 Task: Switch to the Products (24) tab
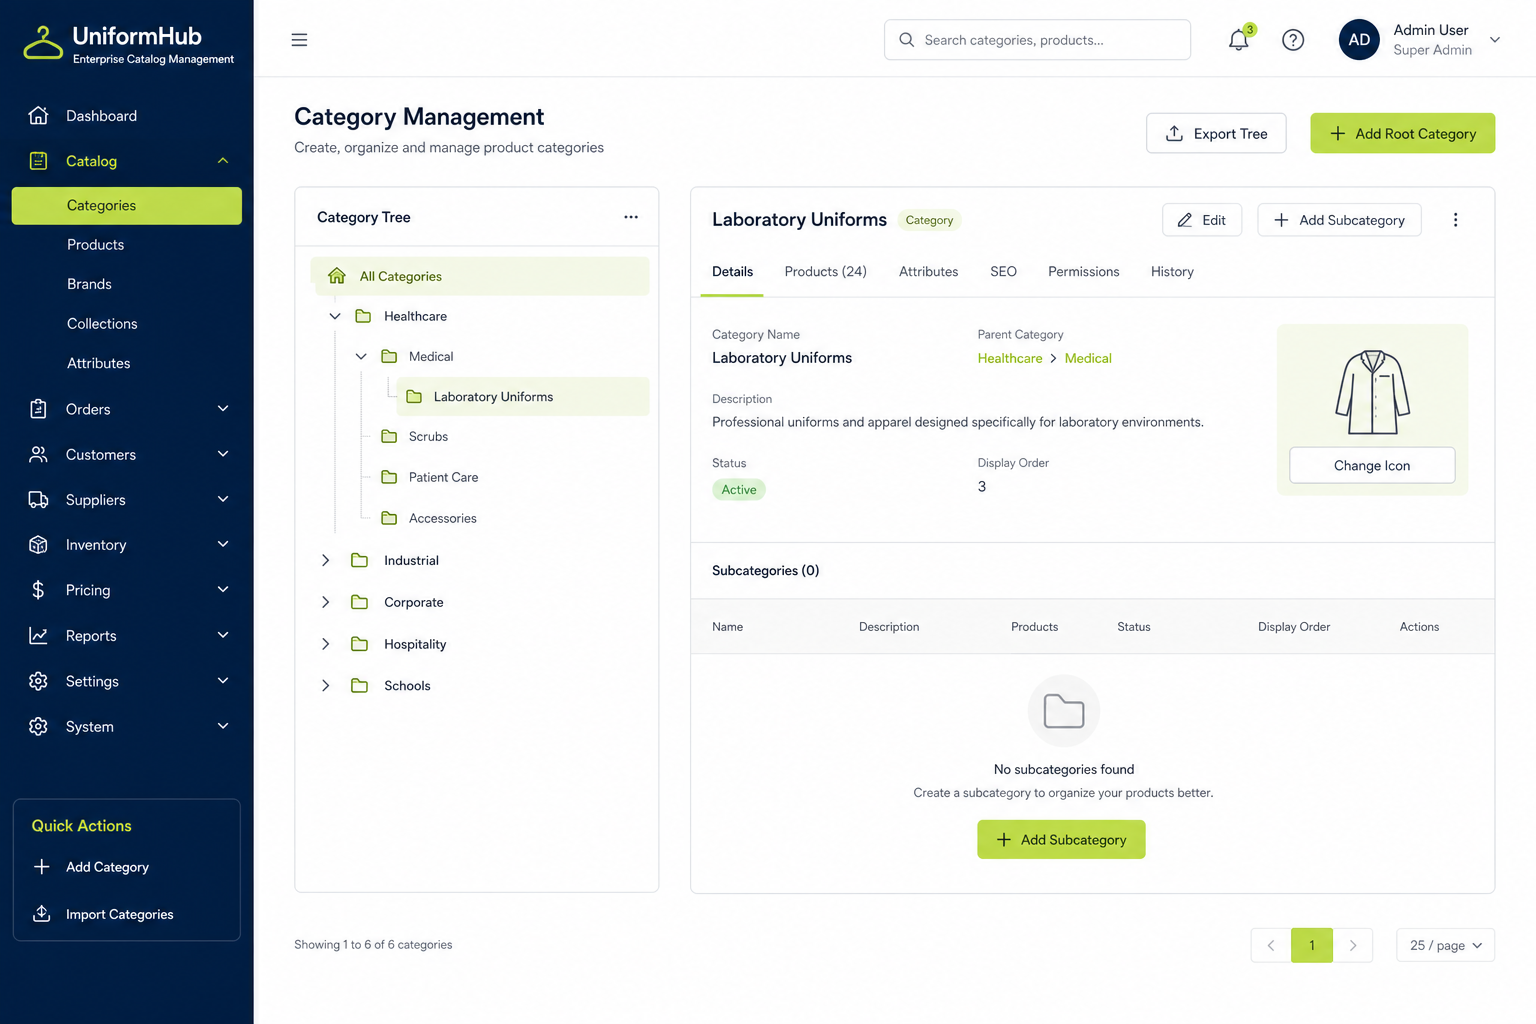click(825, 272)
